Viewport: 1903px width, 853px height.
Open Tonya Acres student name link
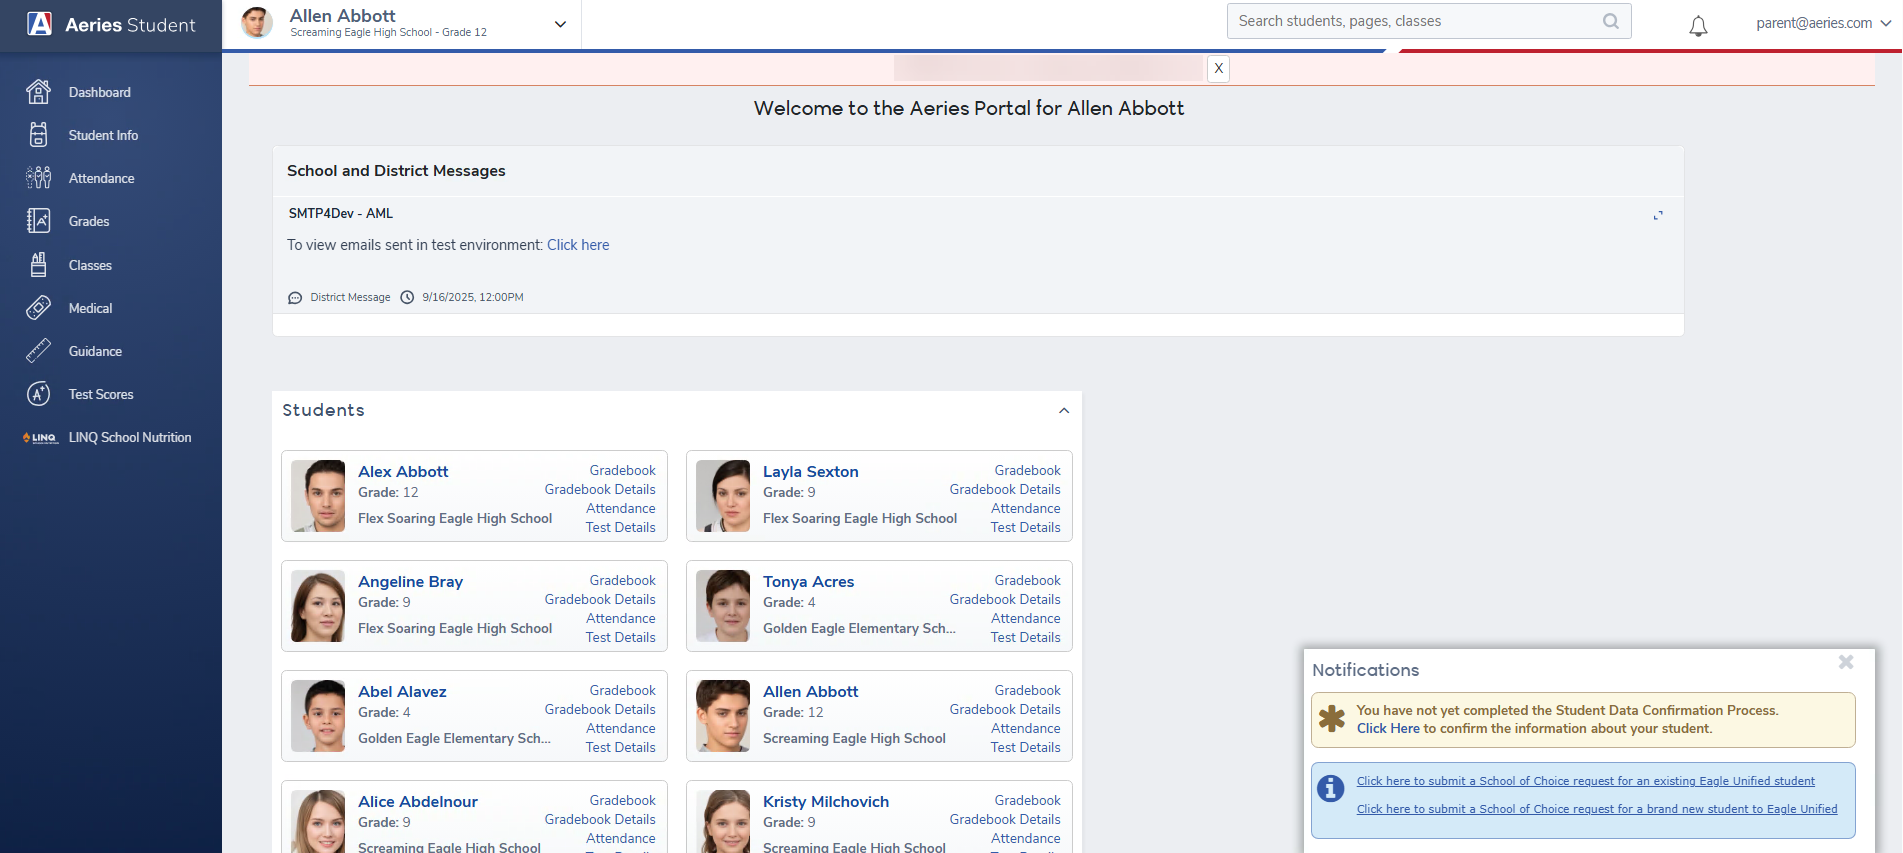pyautogui.click(x=808, y=582)
